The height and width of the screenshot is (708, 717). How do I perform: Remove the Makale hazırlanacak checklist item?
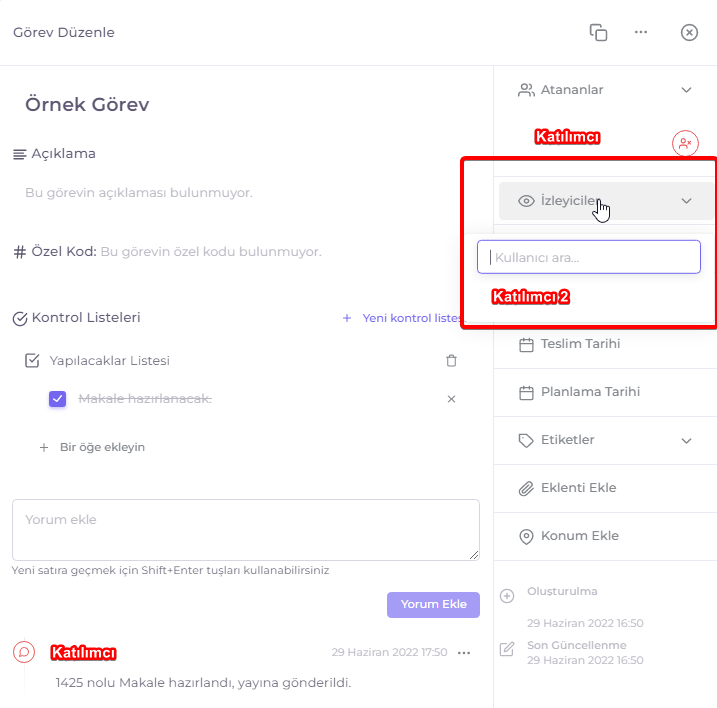451,399
